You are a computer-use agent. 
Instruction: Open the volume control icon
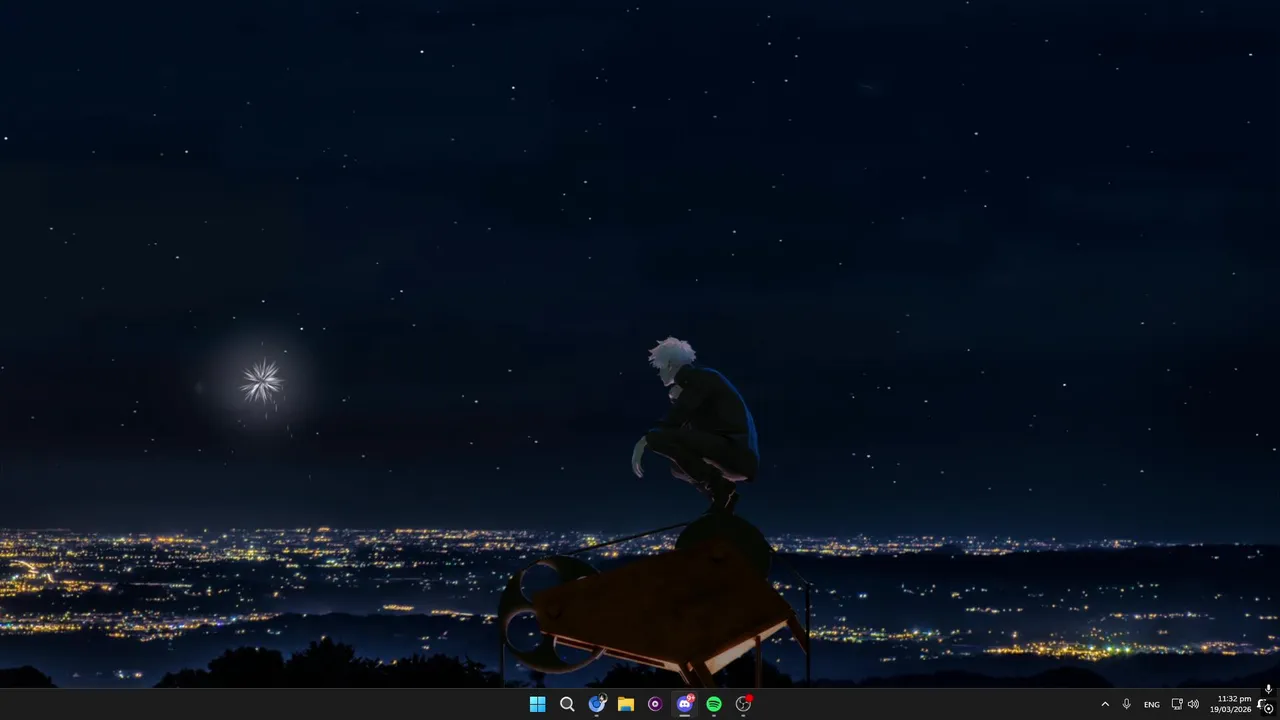tap(1193, 704)
